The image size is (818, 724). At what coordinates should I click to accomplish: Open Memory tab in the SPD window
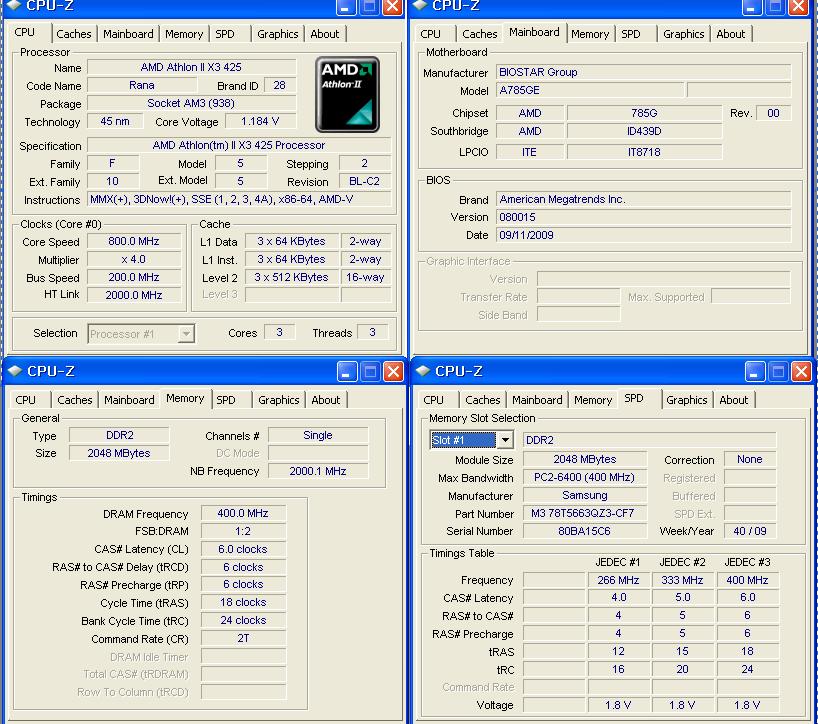[x=593, y=400]
